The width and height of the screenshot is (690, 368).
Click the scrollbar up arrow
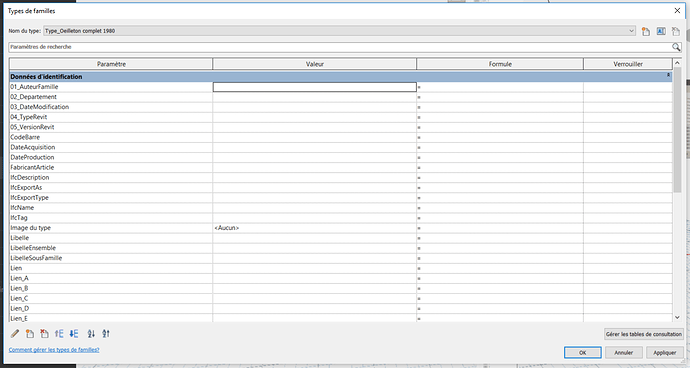pos(677,63)
